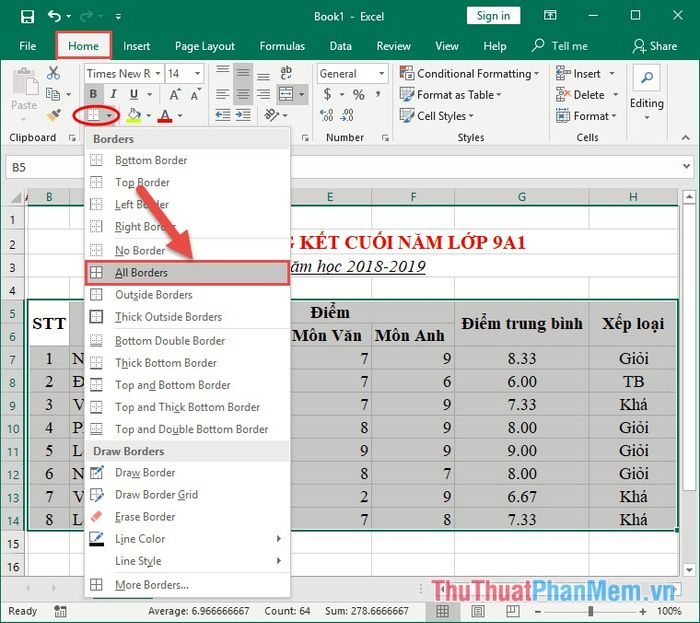Click the Sign in button

(x=493, y=16)
